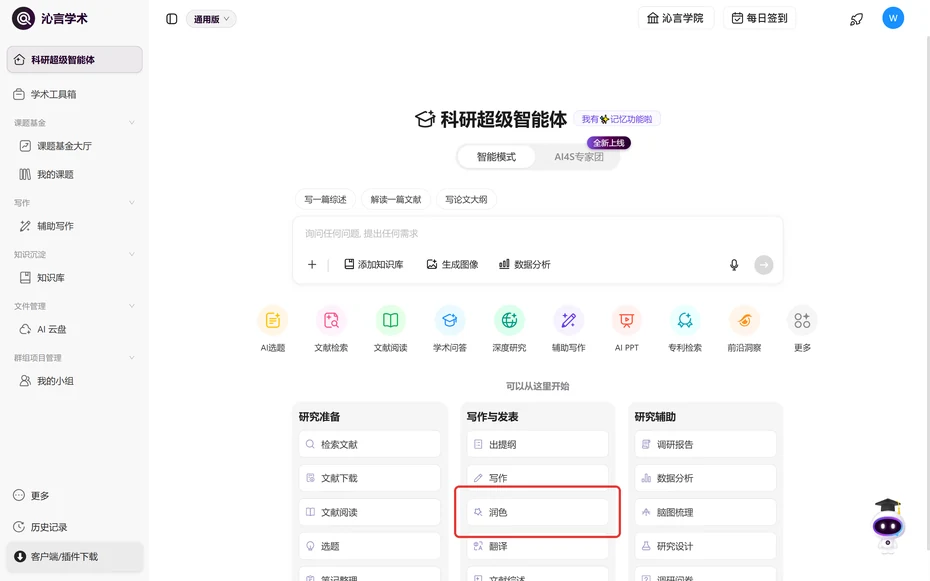Click 文献阅读 card under 研究准备
Image resolution: width=930 pixels, height=581 pixels.
[370, 512]
